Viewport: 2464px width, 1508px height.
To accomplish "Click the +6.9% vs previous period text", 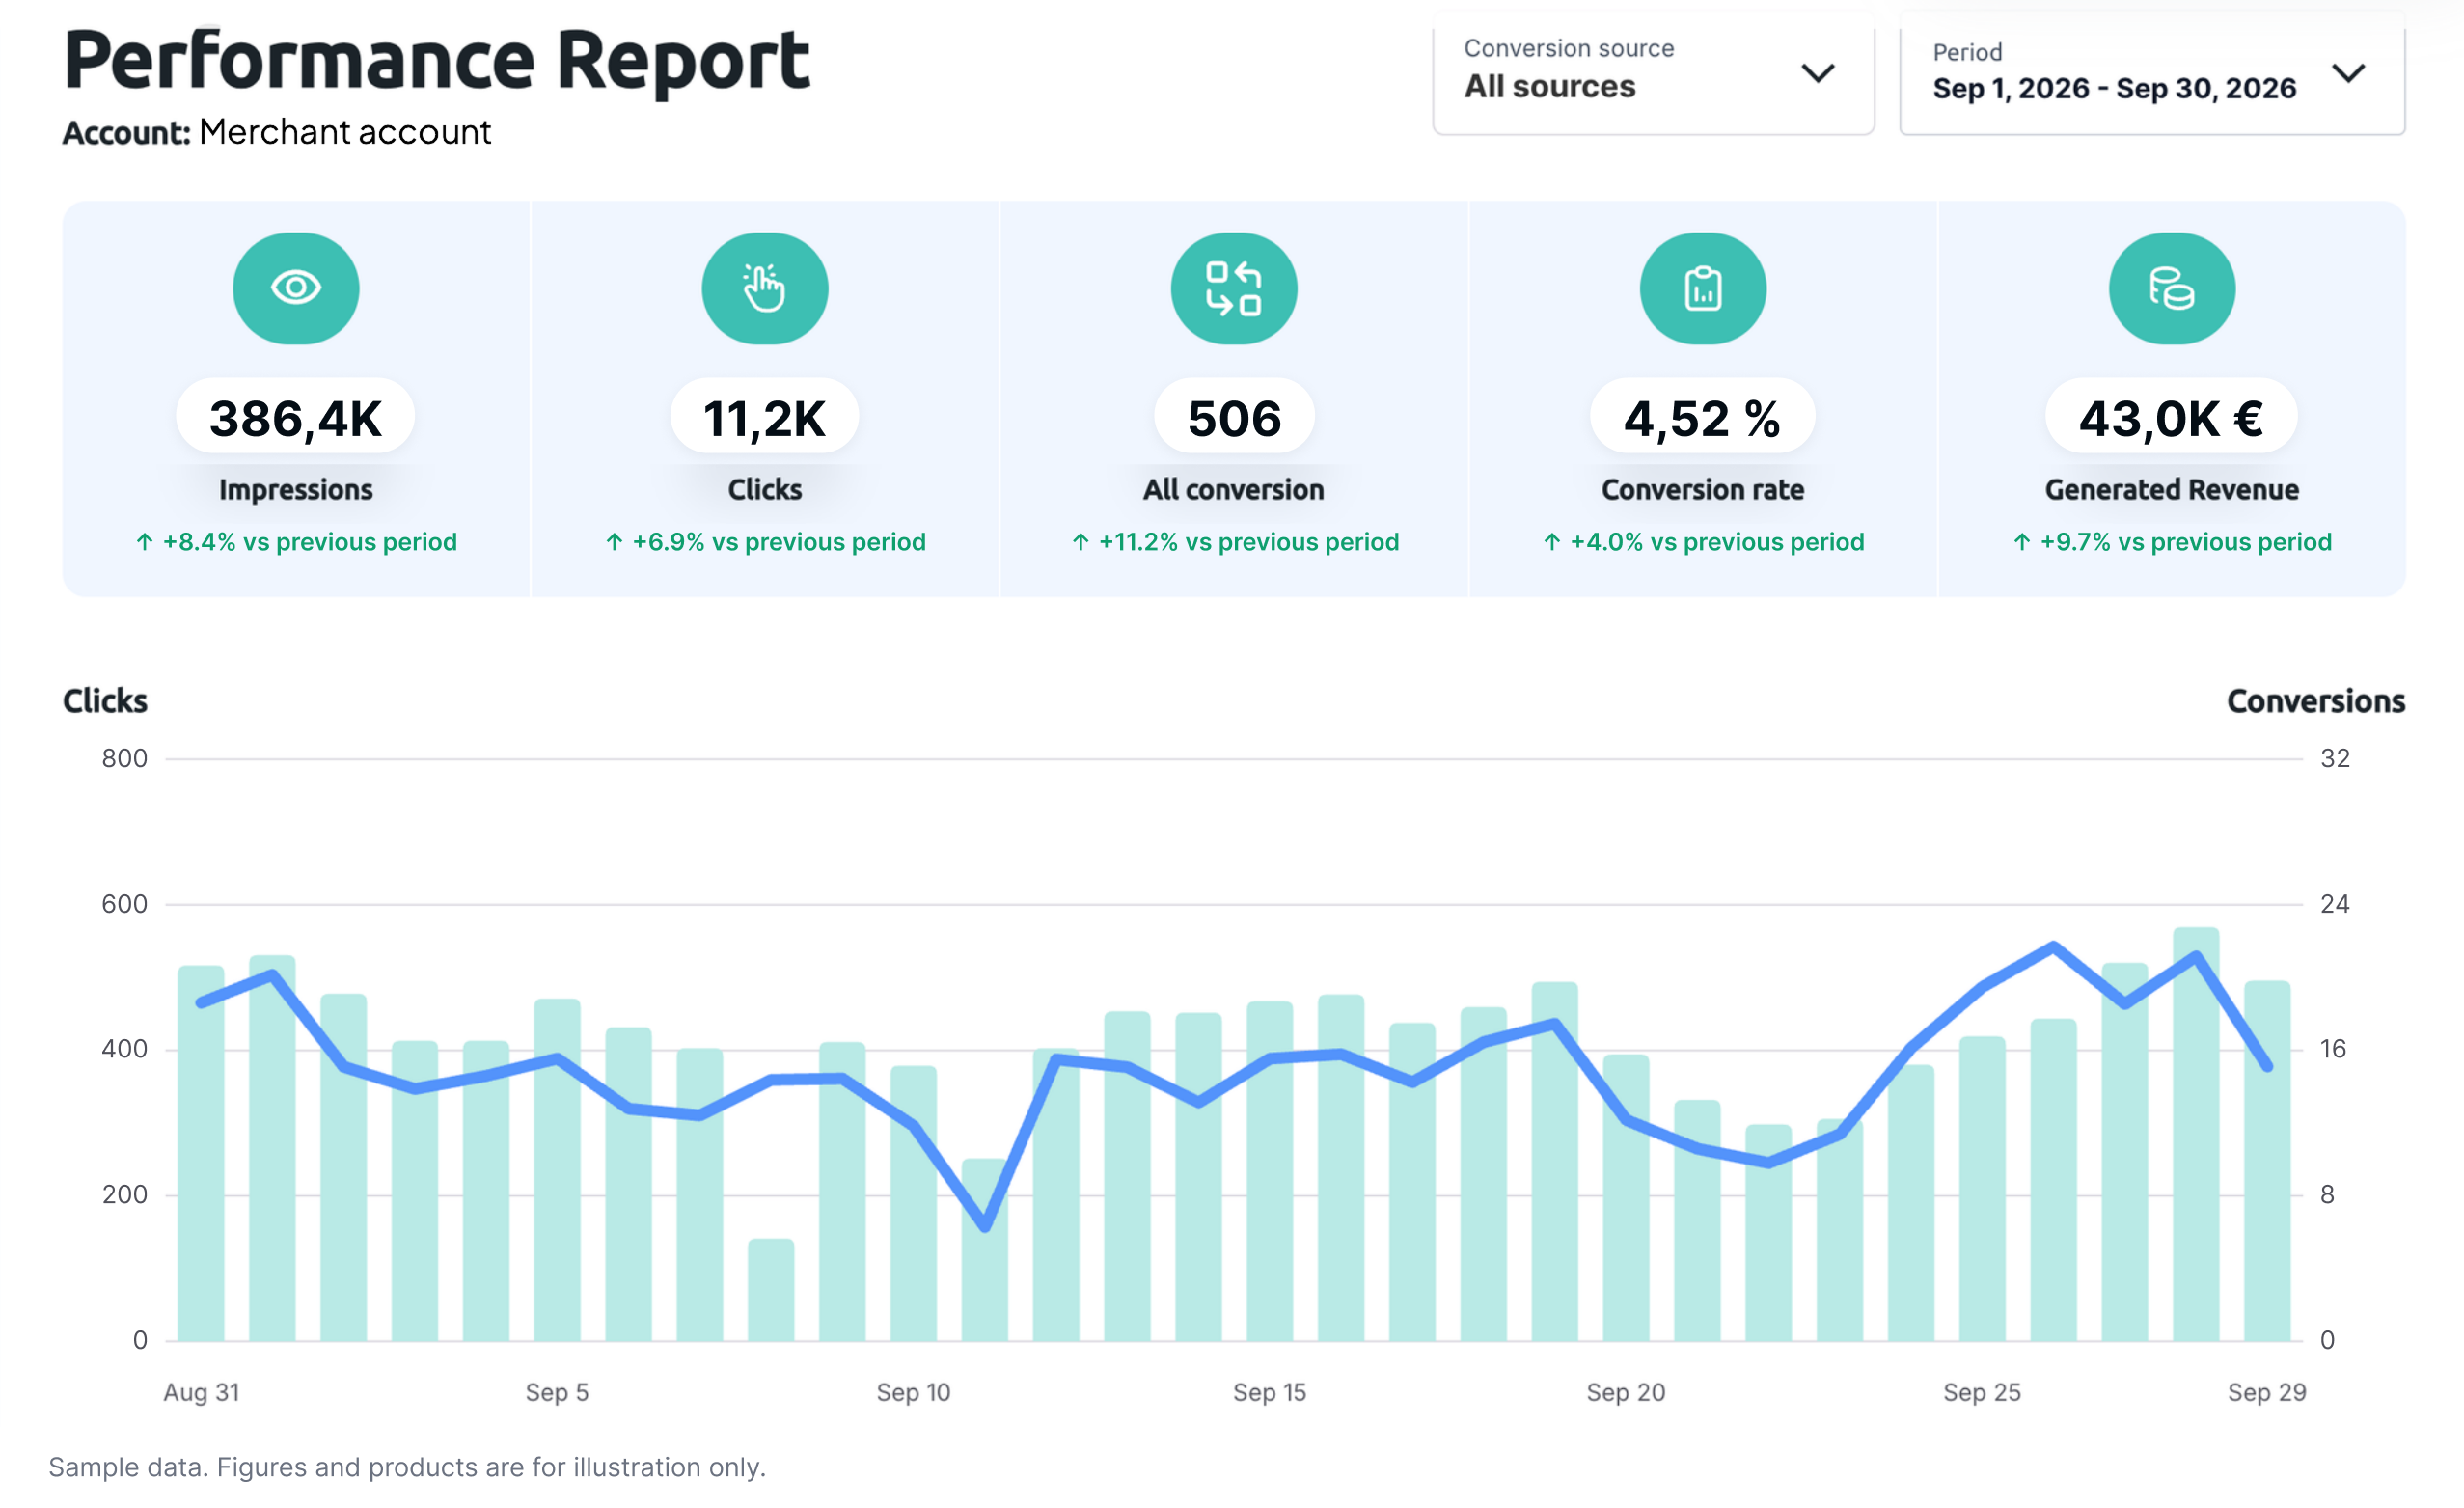I will [765, 542].
